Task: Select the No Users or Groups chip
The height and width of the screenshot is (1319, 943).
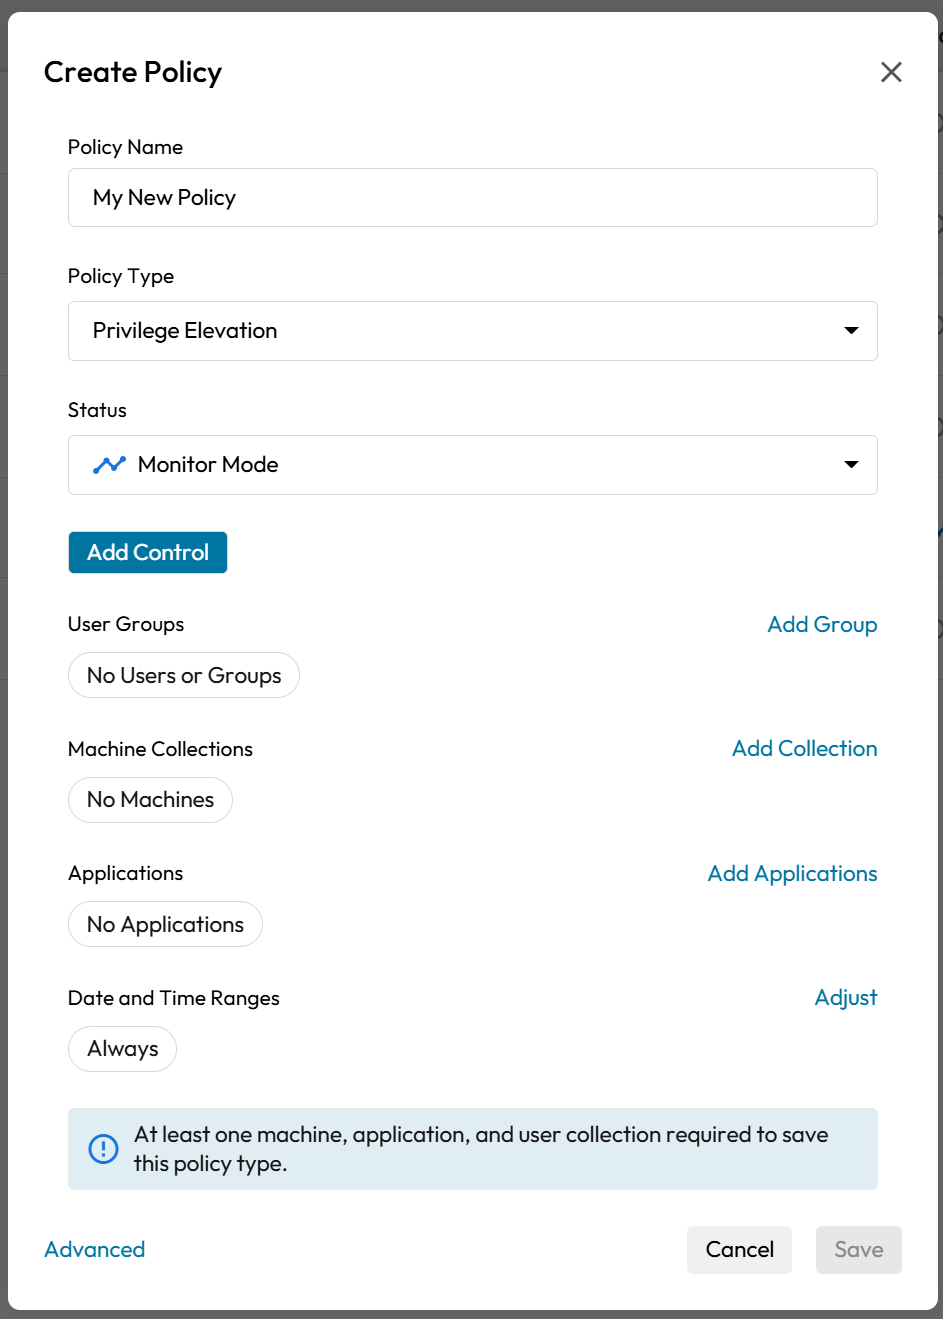Action: pyautogui.click(x=184, y=676)
